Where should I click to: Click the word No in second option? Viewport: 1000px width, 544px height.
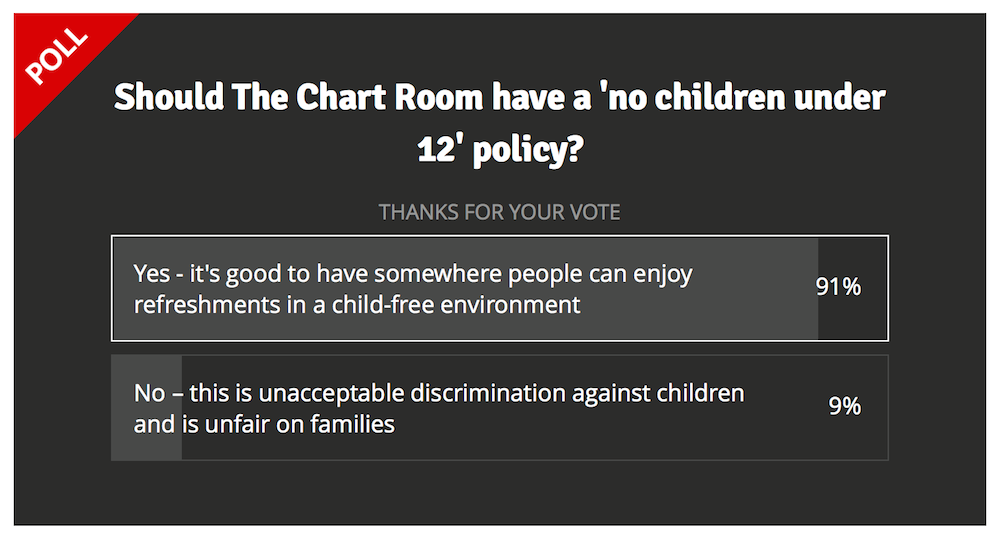pyautogui.click(x=150, y=393)
